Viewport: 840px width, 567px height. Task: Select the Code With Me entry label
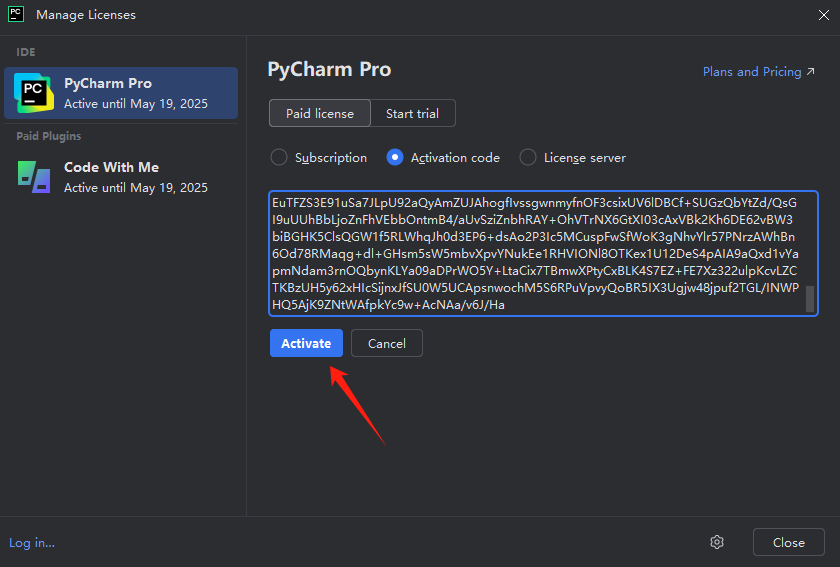(111, 167)
